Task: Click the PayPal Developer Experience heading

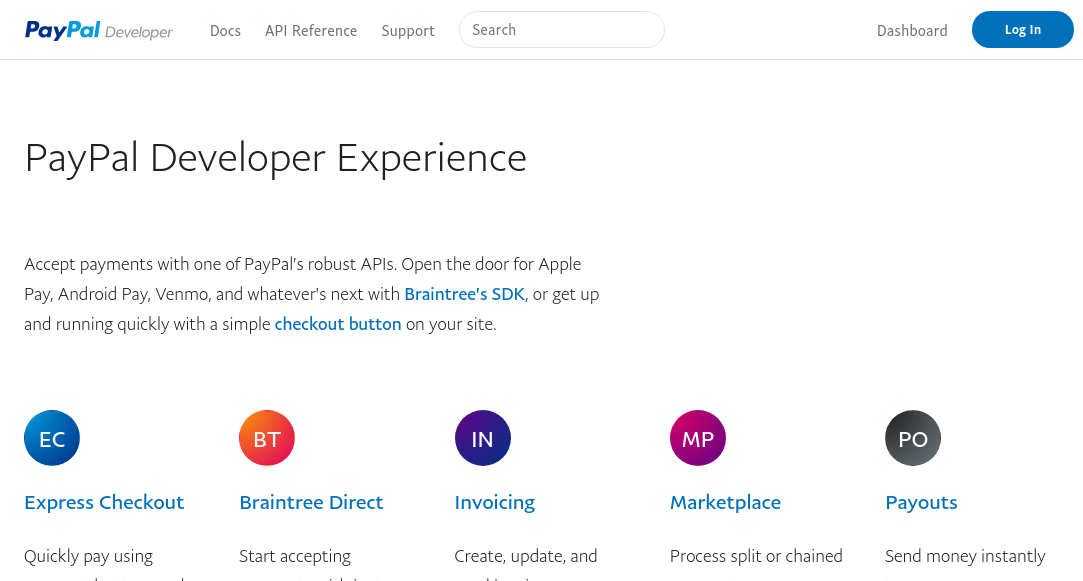Action: (x=276, y=158)
